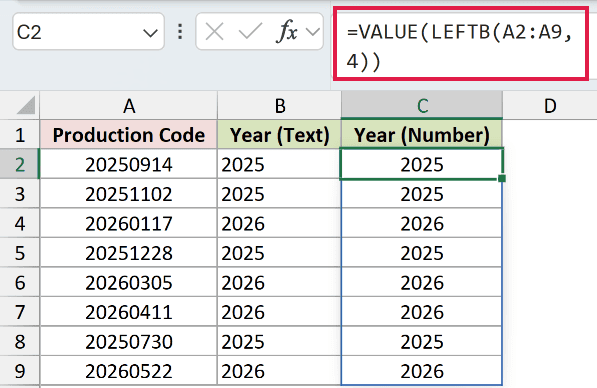The height and width of the screenshot is (388, 597).
Task: Select cell B2 showing 2025
Action: click(279, 164)
